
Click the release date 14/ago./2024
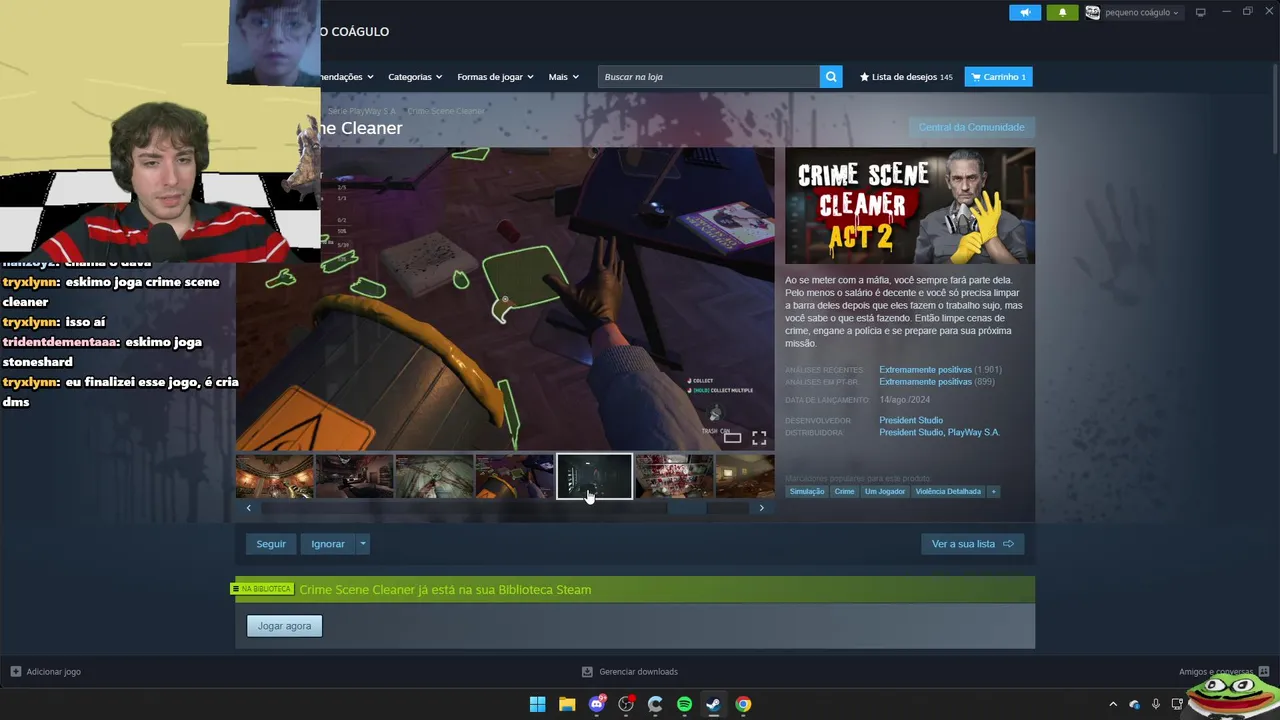tap(904, 400)
